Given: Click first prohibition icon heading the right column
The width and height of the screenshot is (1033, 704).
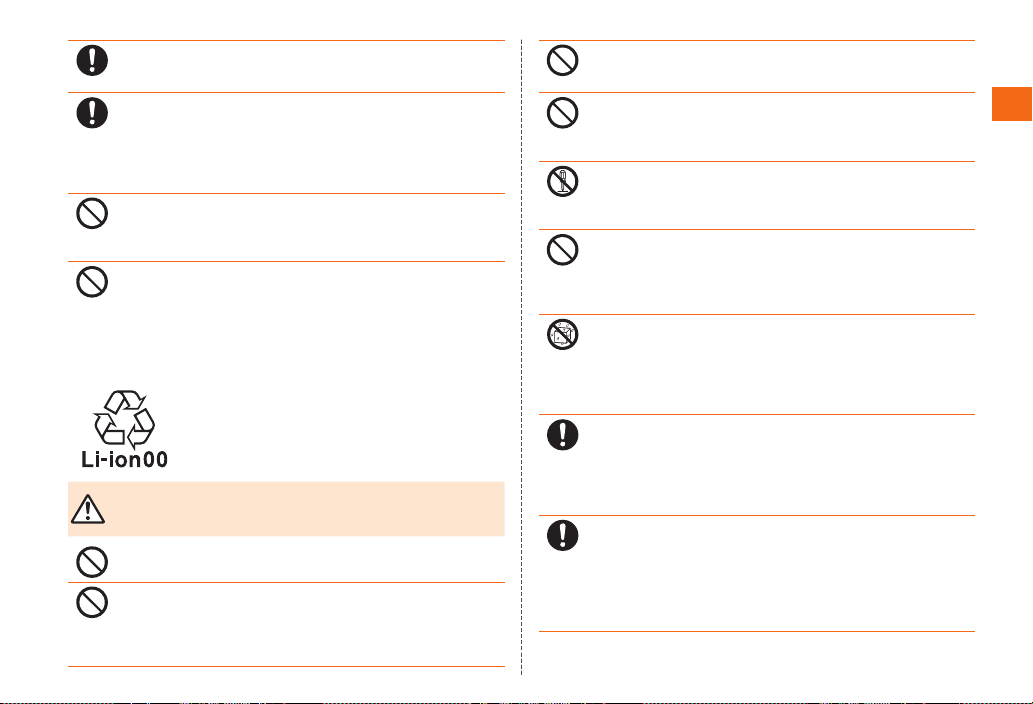Looking at the screenshot, I should click(x=563, y=61).
